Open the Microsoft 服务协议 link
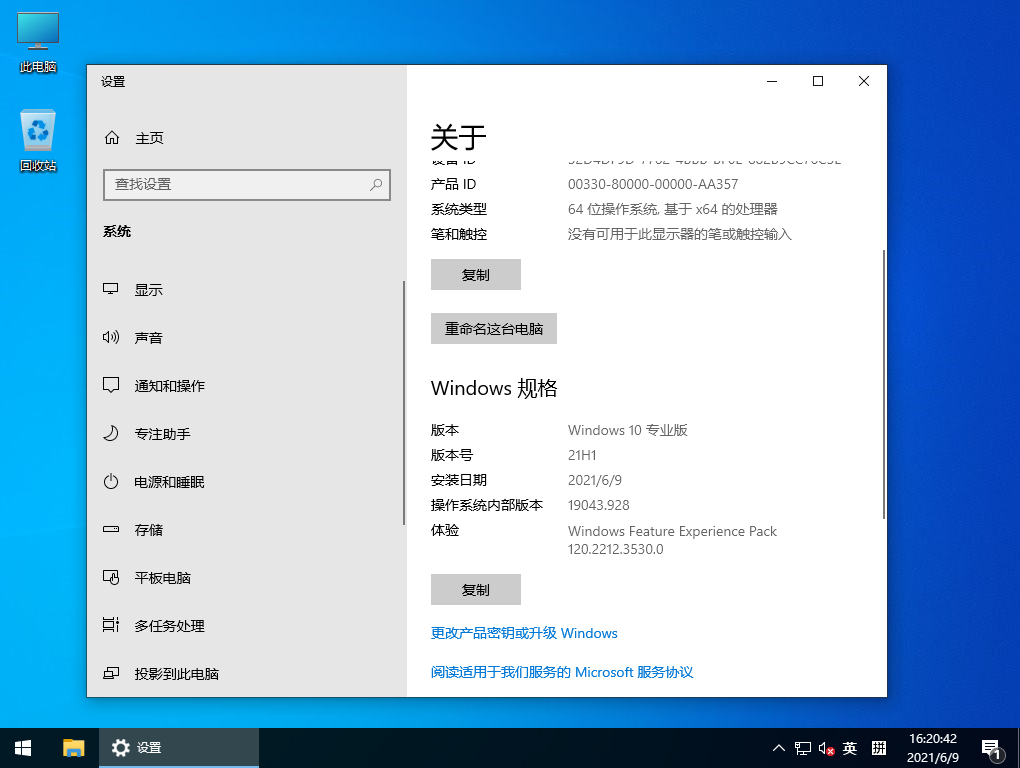Image resolution: width=1020 pixels, height=768 pixels. tap(562, 672)
